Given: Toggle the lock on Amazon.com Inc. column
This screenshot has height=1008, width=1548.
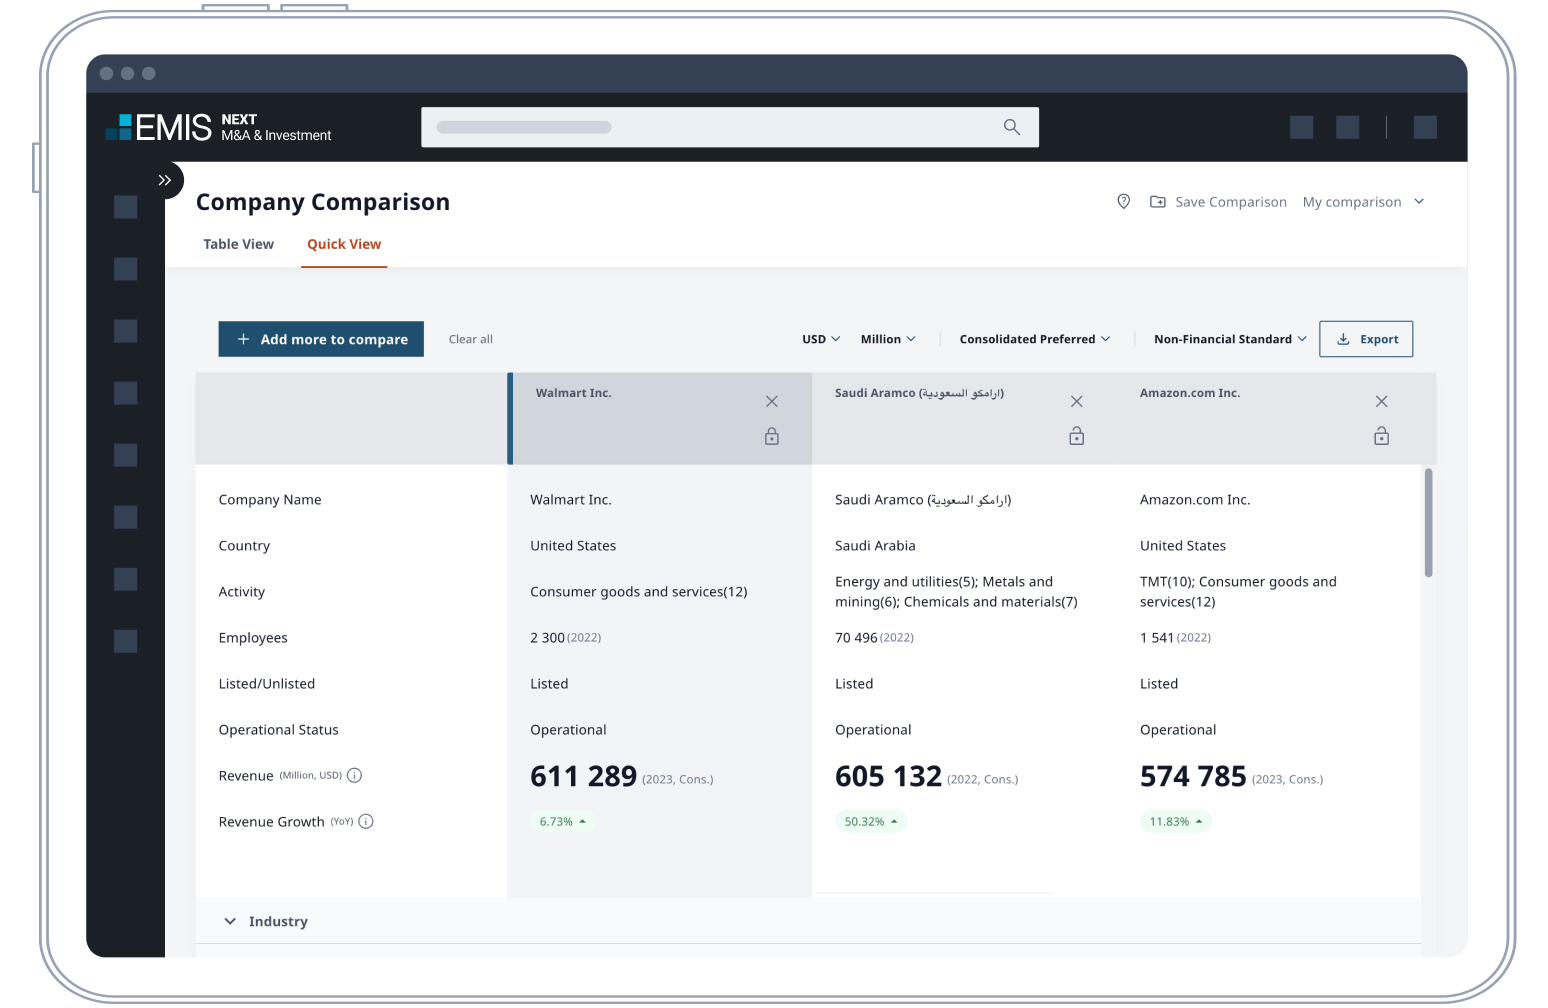Looking at the screenshot, I should (1381, 436).
